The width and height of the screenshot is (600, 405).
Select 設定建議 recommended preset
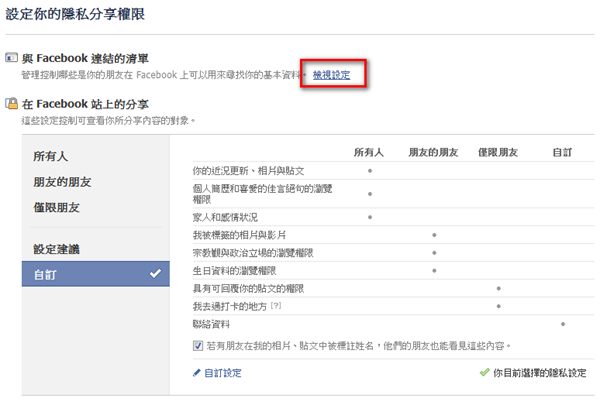pos(56,249)
